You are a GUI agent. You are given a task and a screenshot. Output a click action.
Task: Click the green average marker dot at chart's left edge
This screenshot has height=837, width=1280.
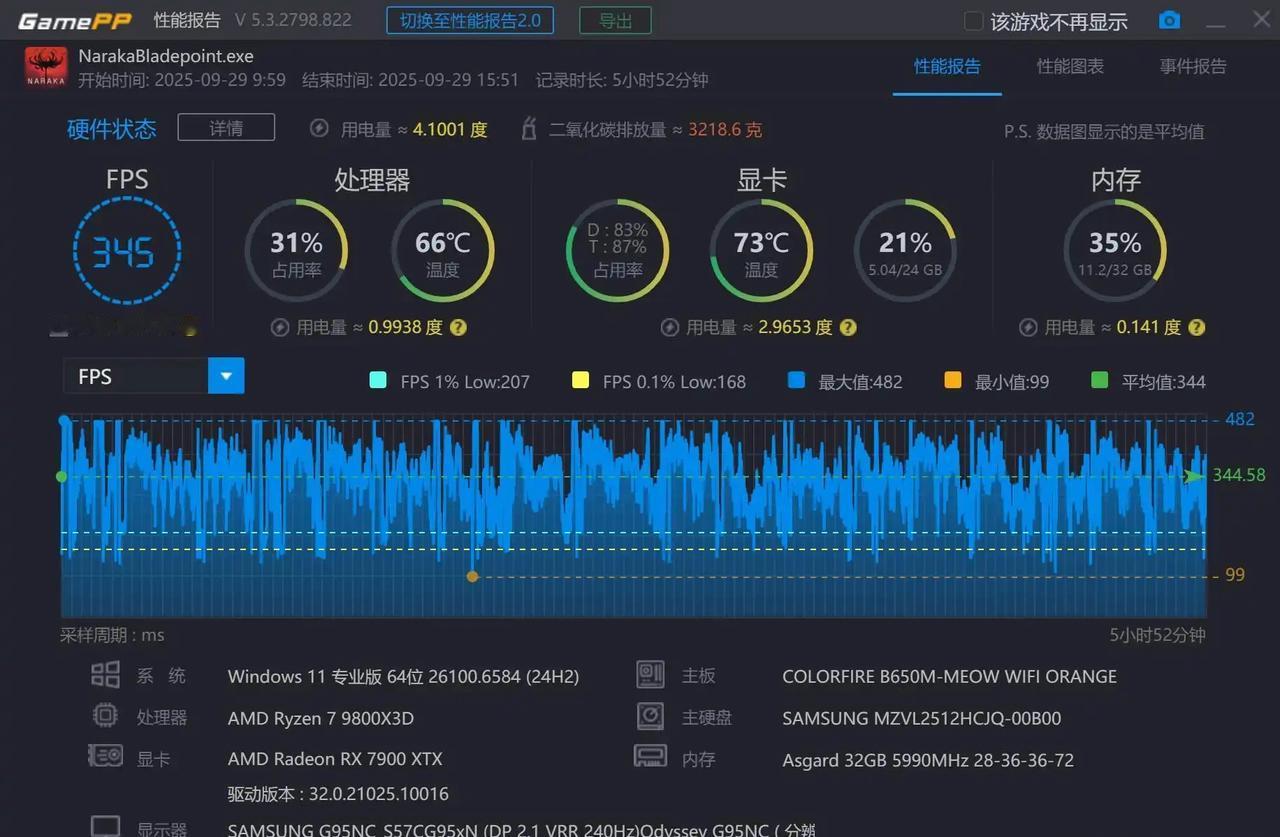[x=62, y=477]
